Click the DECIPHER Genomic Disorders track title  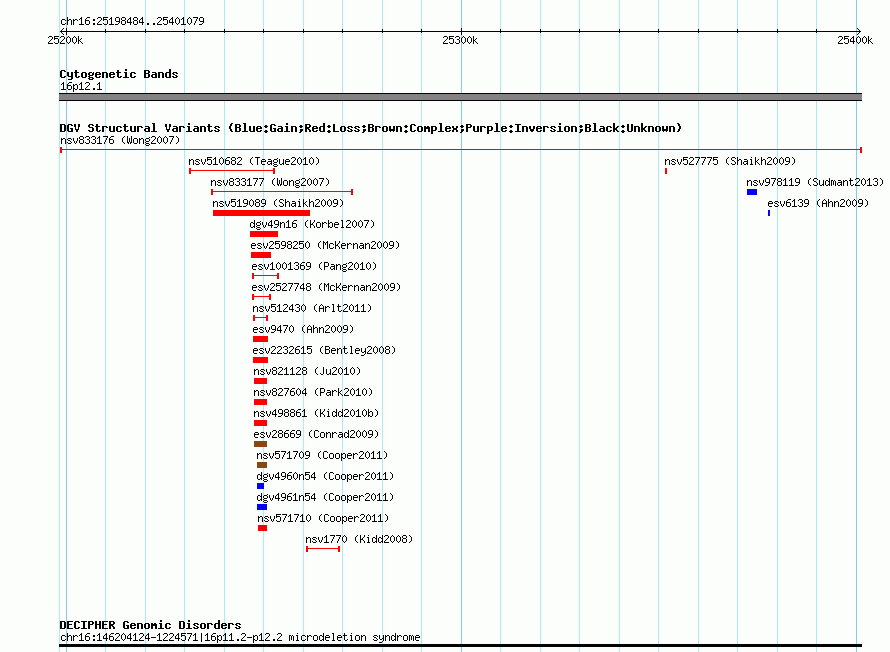click(x=150, y=625)
